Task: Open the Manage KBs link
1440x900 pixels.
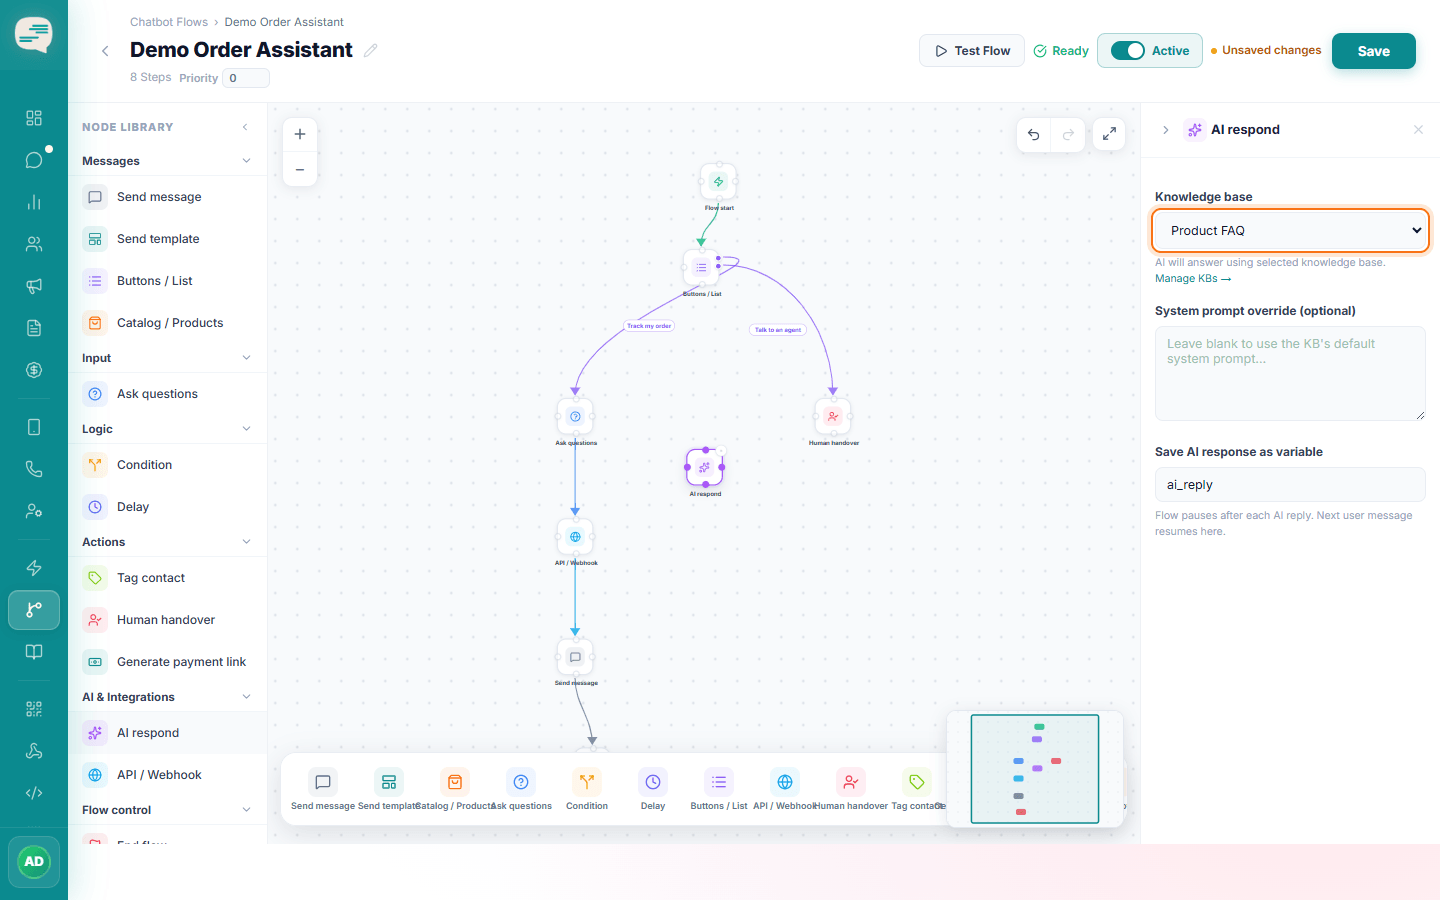Action: 1192,279
